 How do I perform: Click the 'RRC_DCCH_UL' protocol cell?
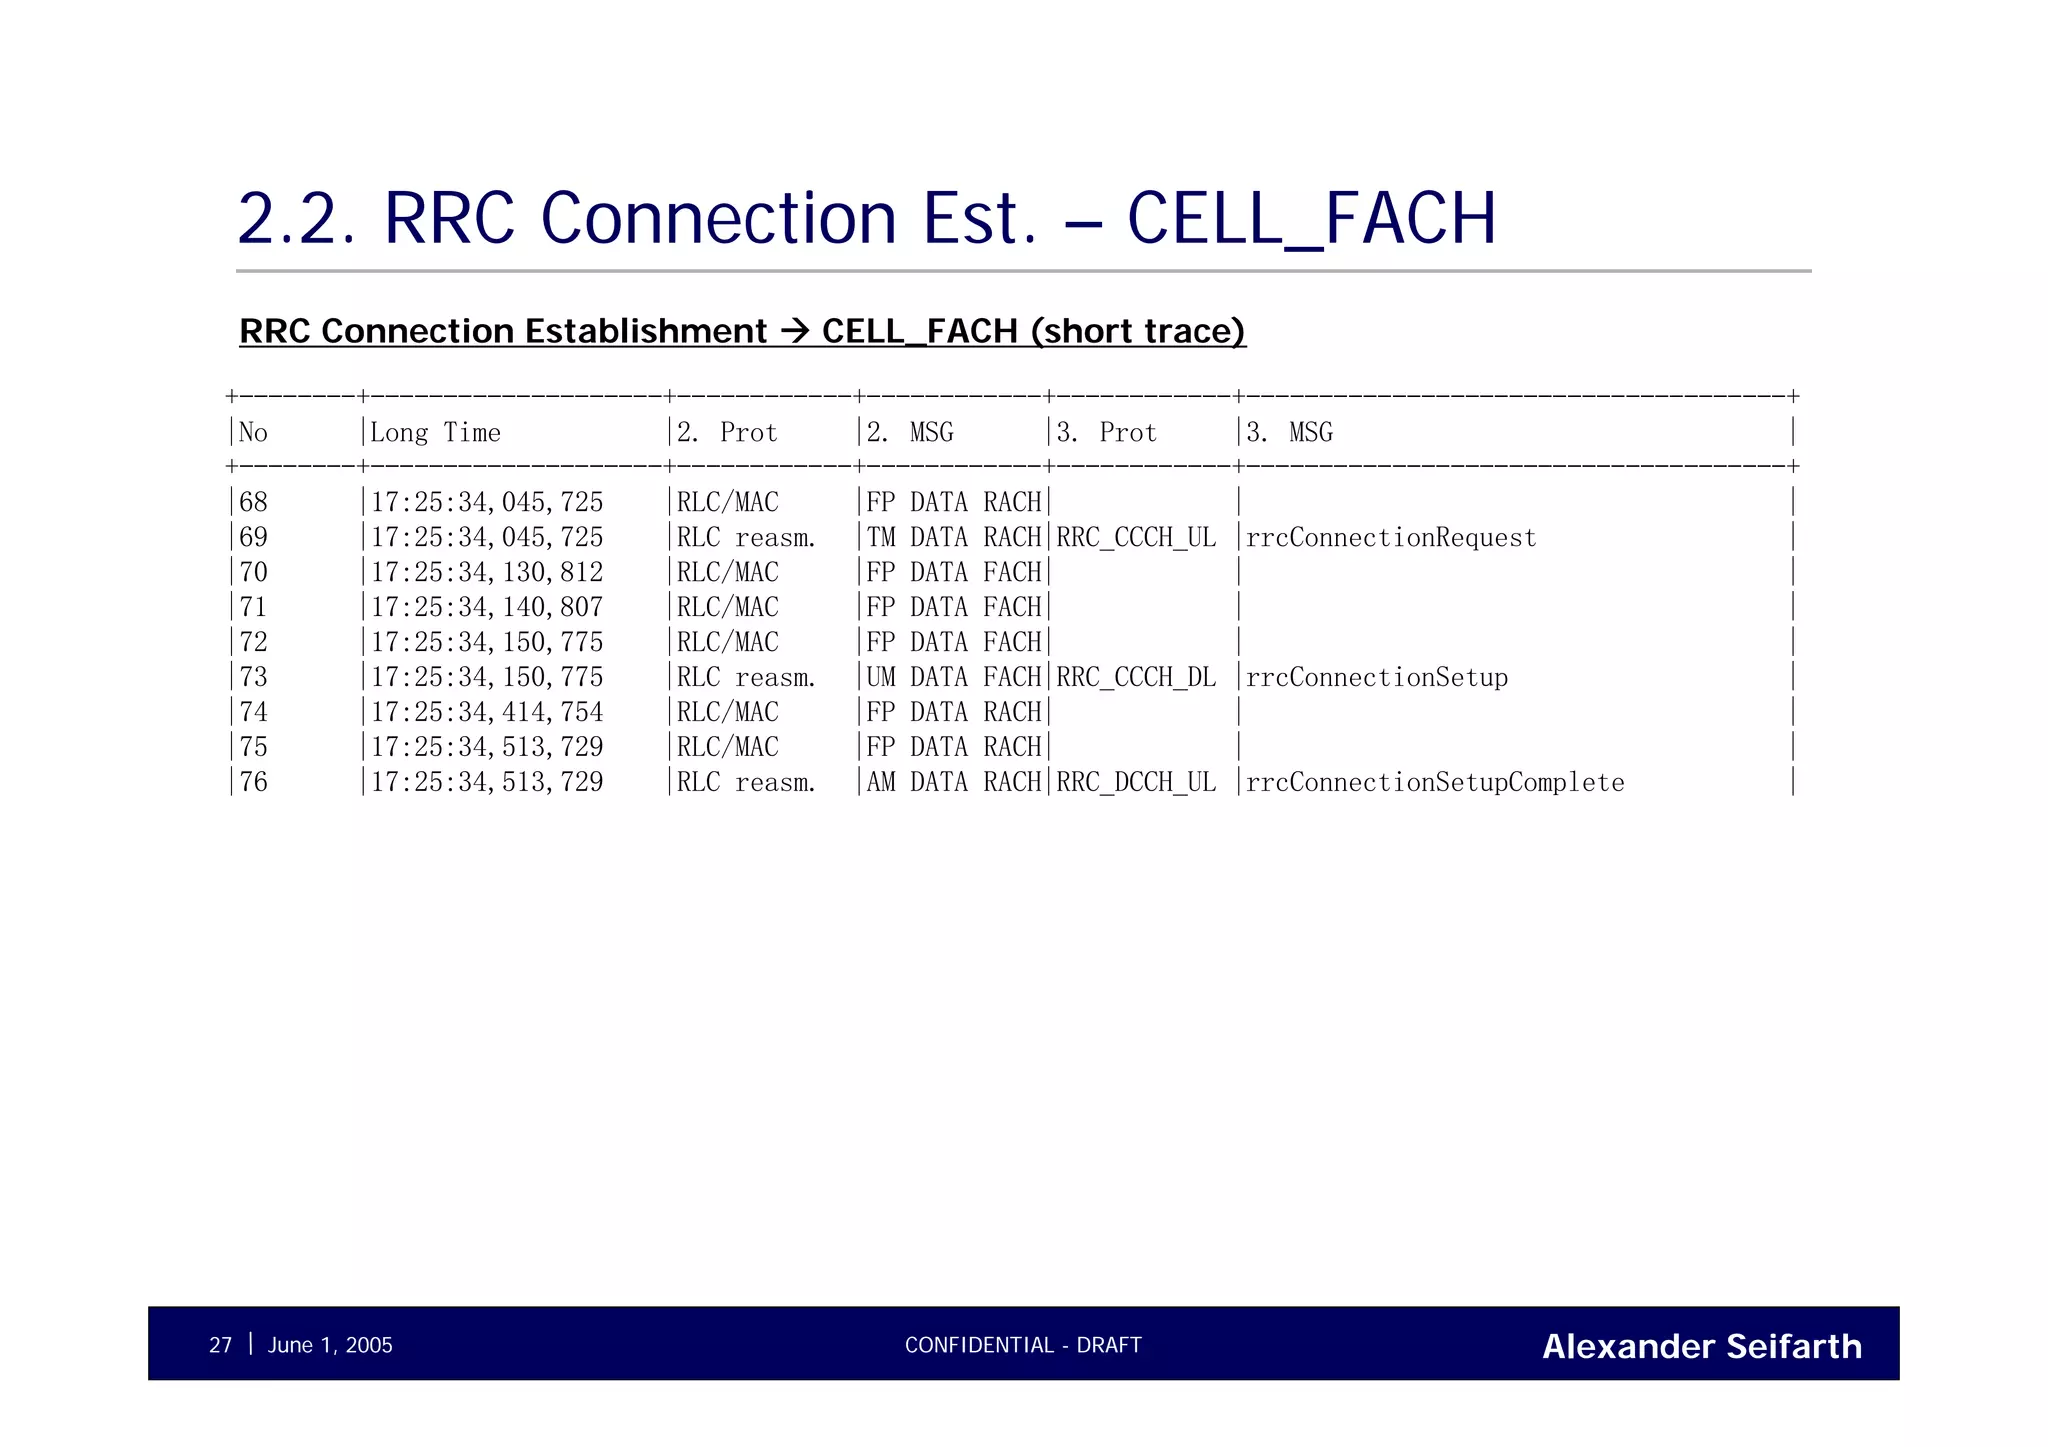tap(1136, 783)
